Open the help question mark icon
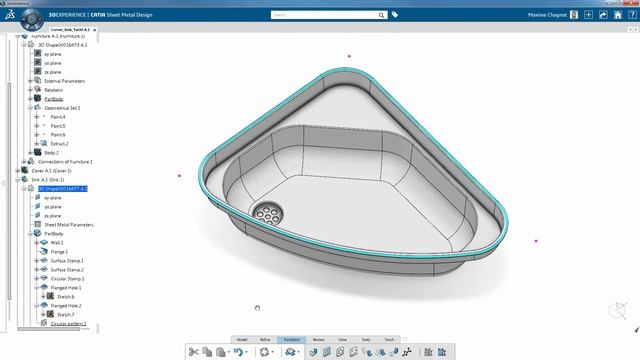Viewport: 640px width, 360px height. (632, 15)
